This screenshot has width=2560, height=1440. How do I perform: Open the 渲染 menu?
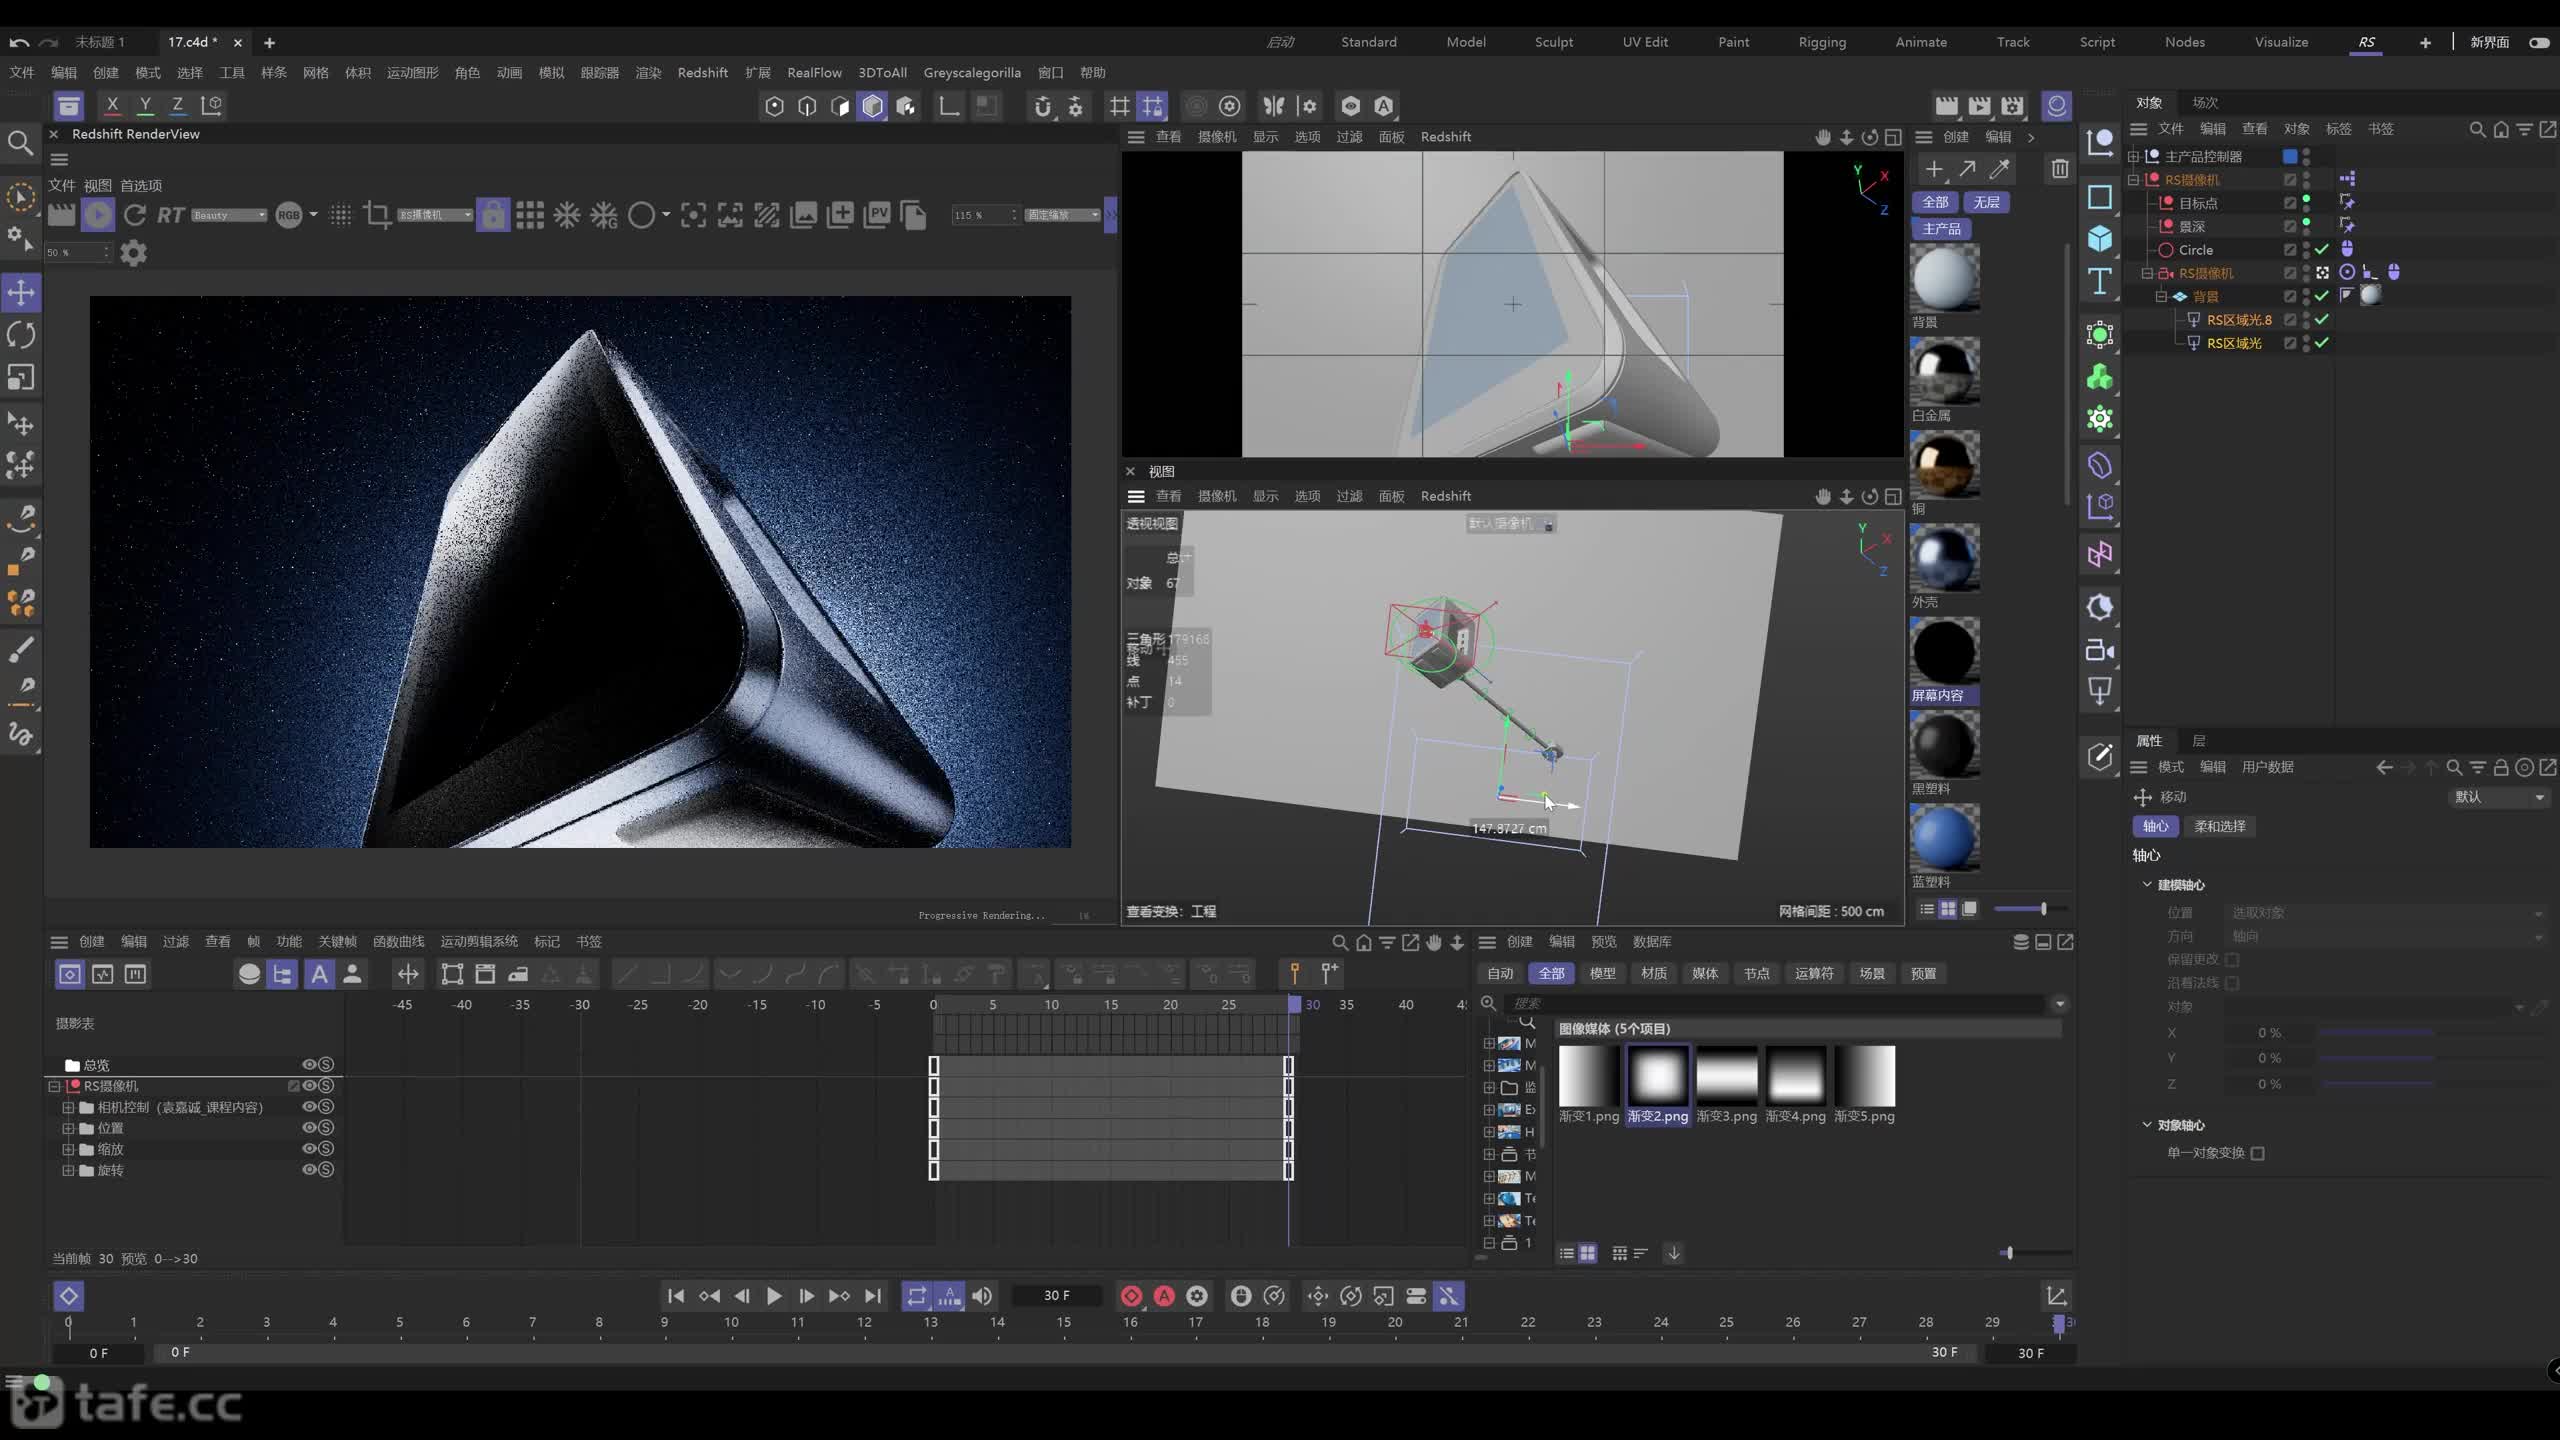(x=648, y=73)
